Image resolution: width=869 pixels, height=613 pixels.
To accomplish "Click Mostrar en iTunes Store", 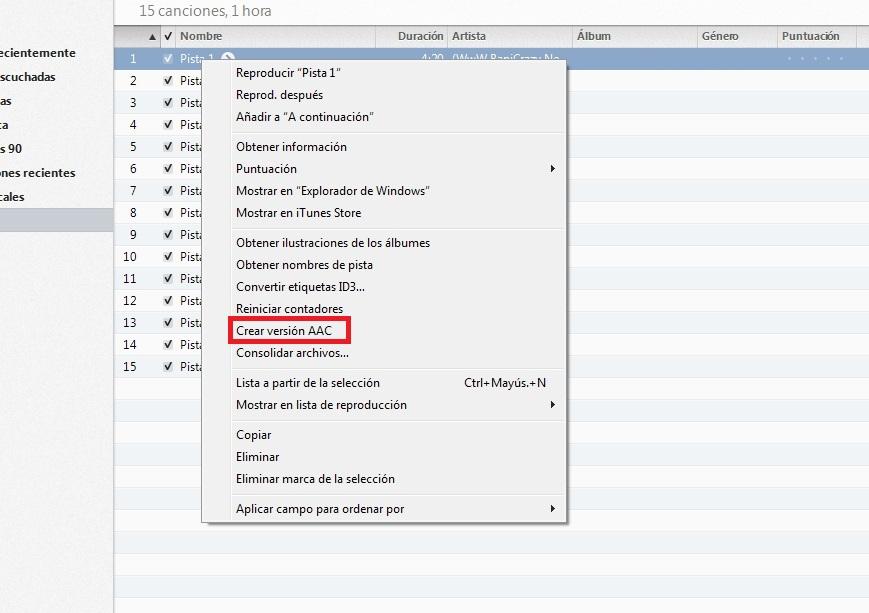I will (298, 213).
